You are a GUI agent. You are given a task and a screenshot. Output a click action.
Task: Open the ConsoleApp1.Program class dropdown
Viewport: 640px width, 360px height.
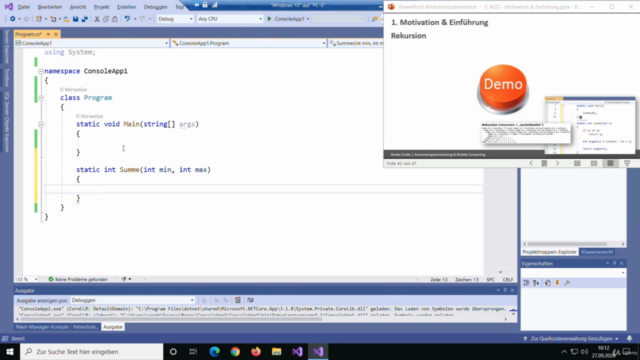[x=249, y=43]
